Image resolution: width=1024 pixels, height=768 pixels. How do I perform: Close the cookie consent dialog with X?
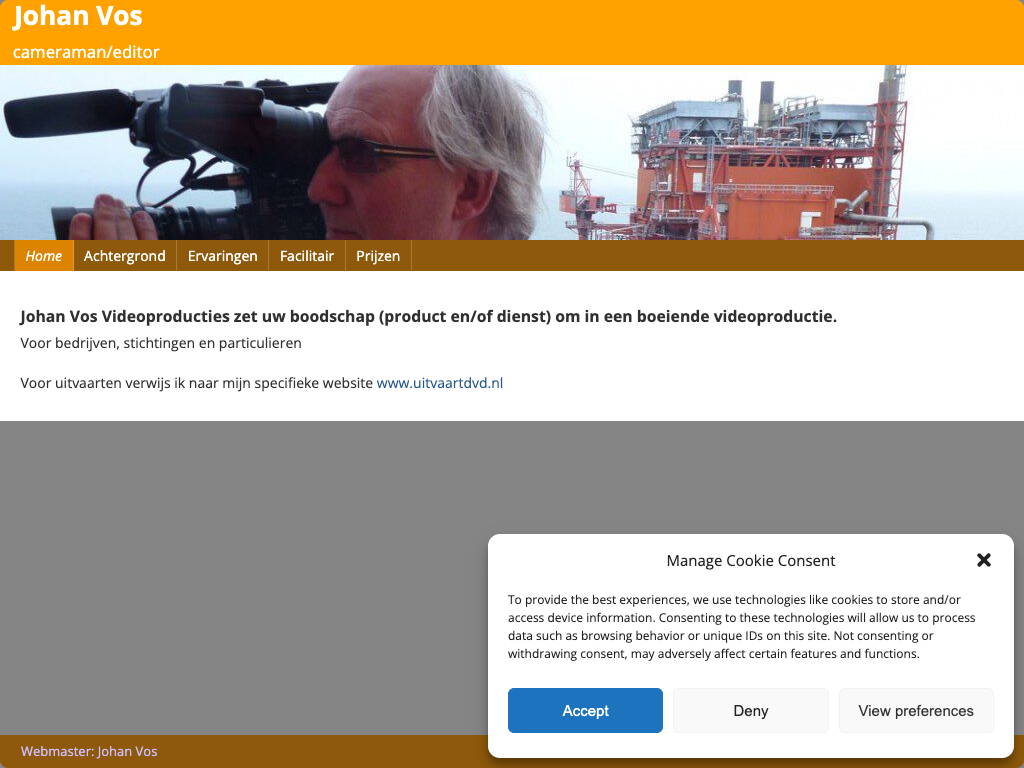tap(984, 560)
